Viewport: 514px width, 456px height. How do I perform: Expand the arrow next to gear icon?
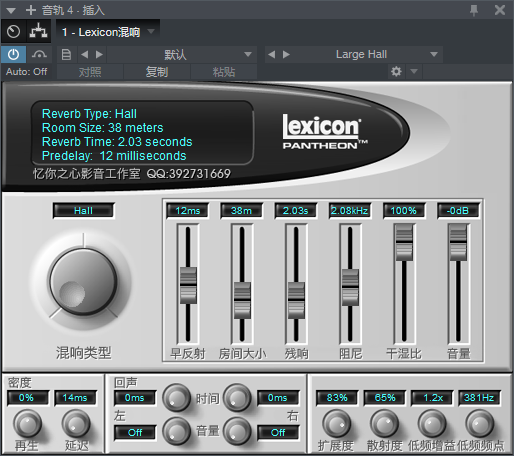(414, 71)
